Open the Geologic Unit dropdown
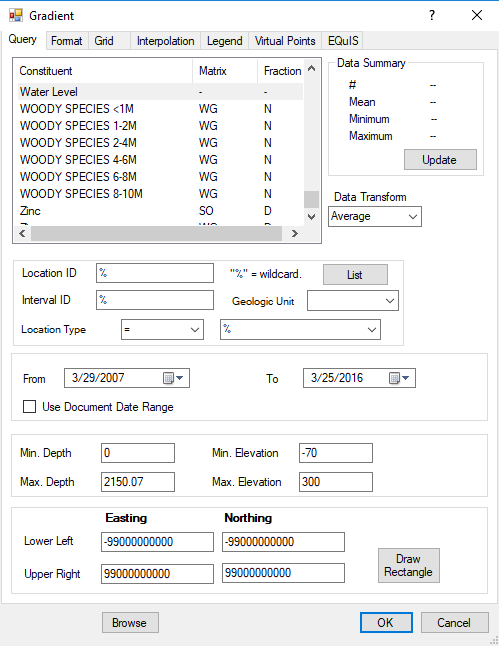This screenshot has width=499, height=646. tap(390, 301)
